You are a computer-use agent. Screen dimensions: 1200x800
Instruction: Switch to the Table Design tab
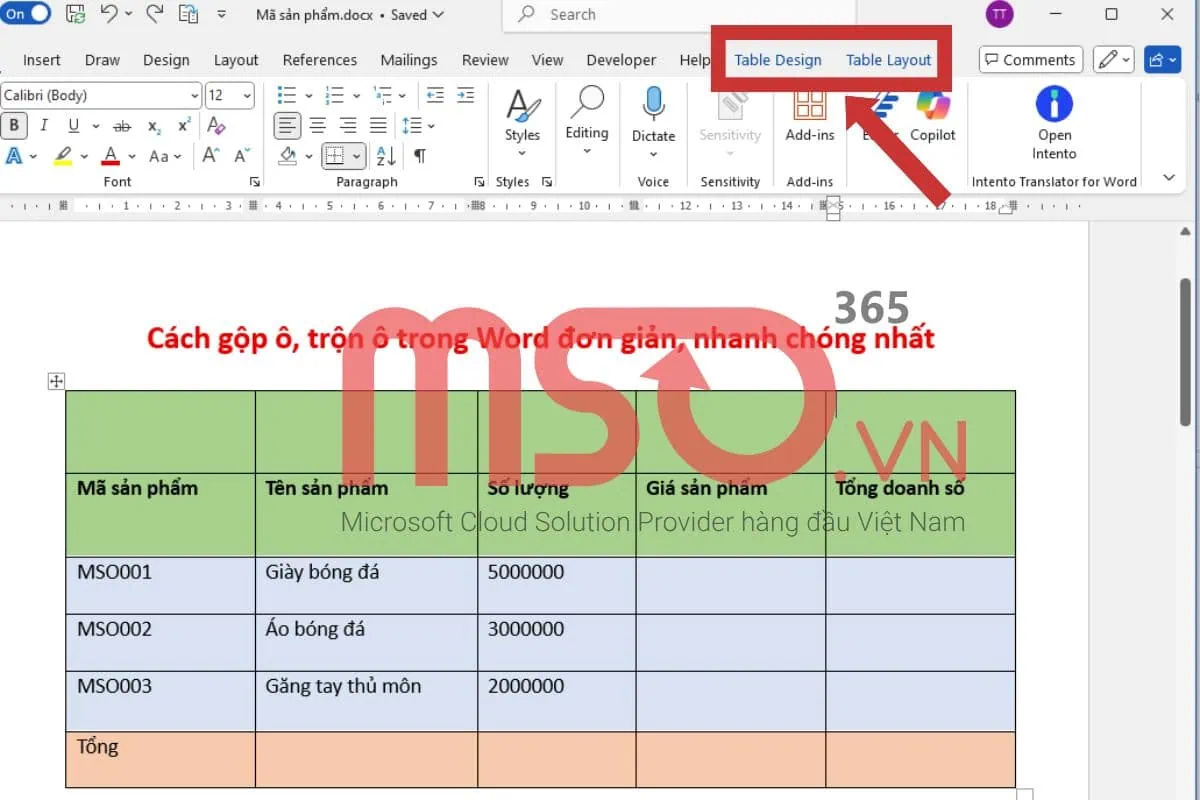778,60
